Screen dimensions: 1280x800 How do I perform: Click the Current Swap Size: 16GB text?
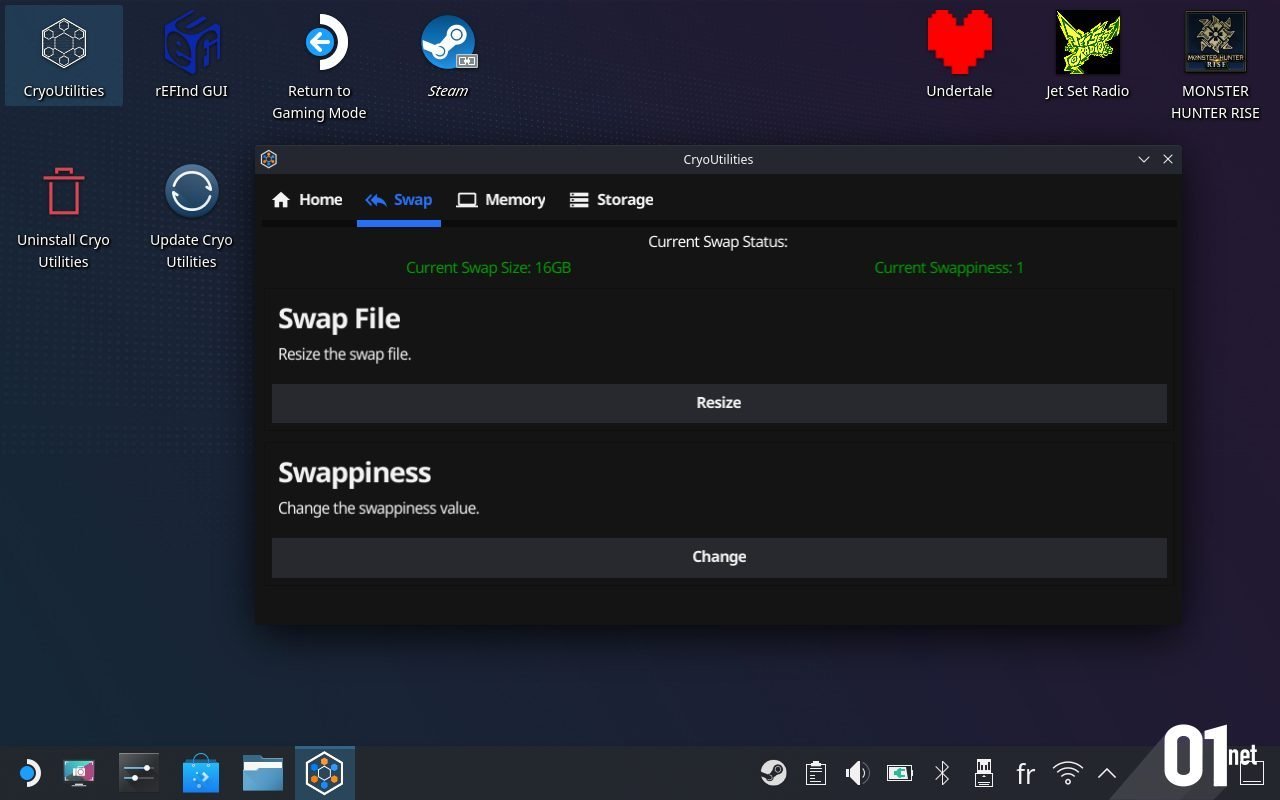489,268
